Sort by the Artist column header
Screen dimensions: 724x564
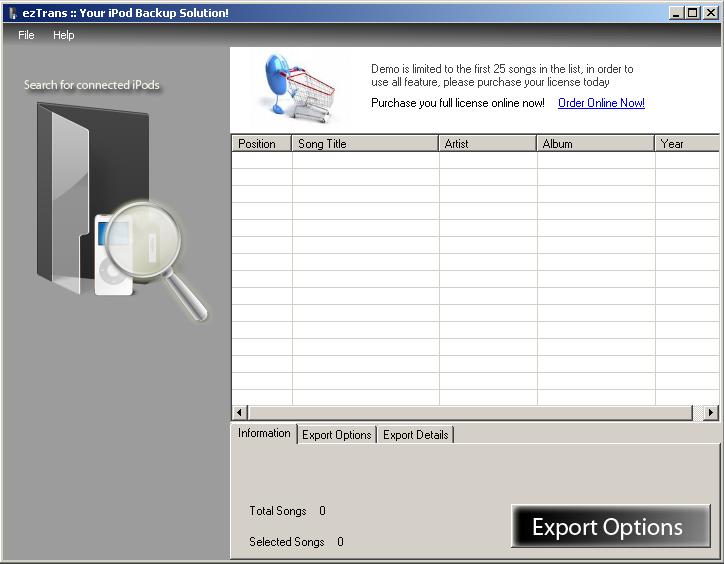pos(487,144)
